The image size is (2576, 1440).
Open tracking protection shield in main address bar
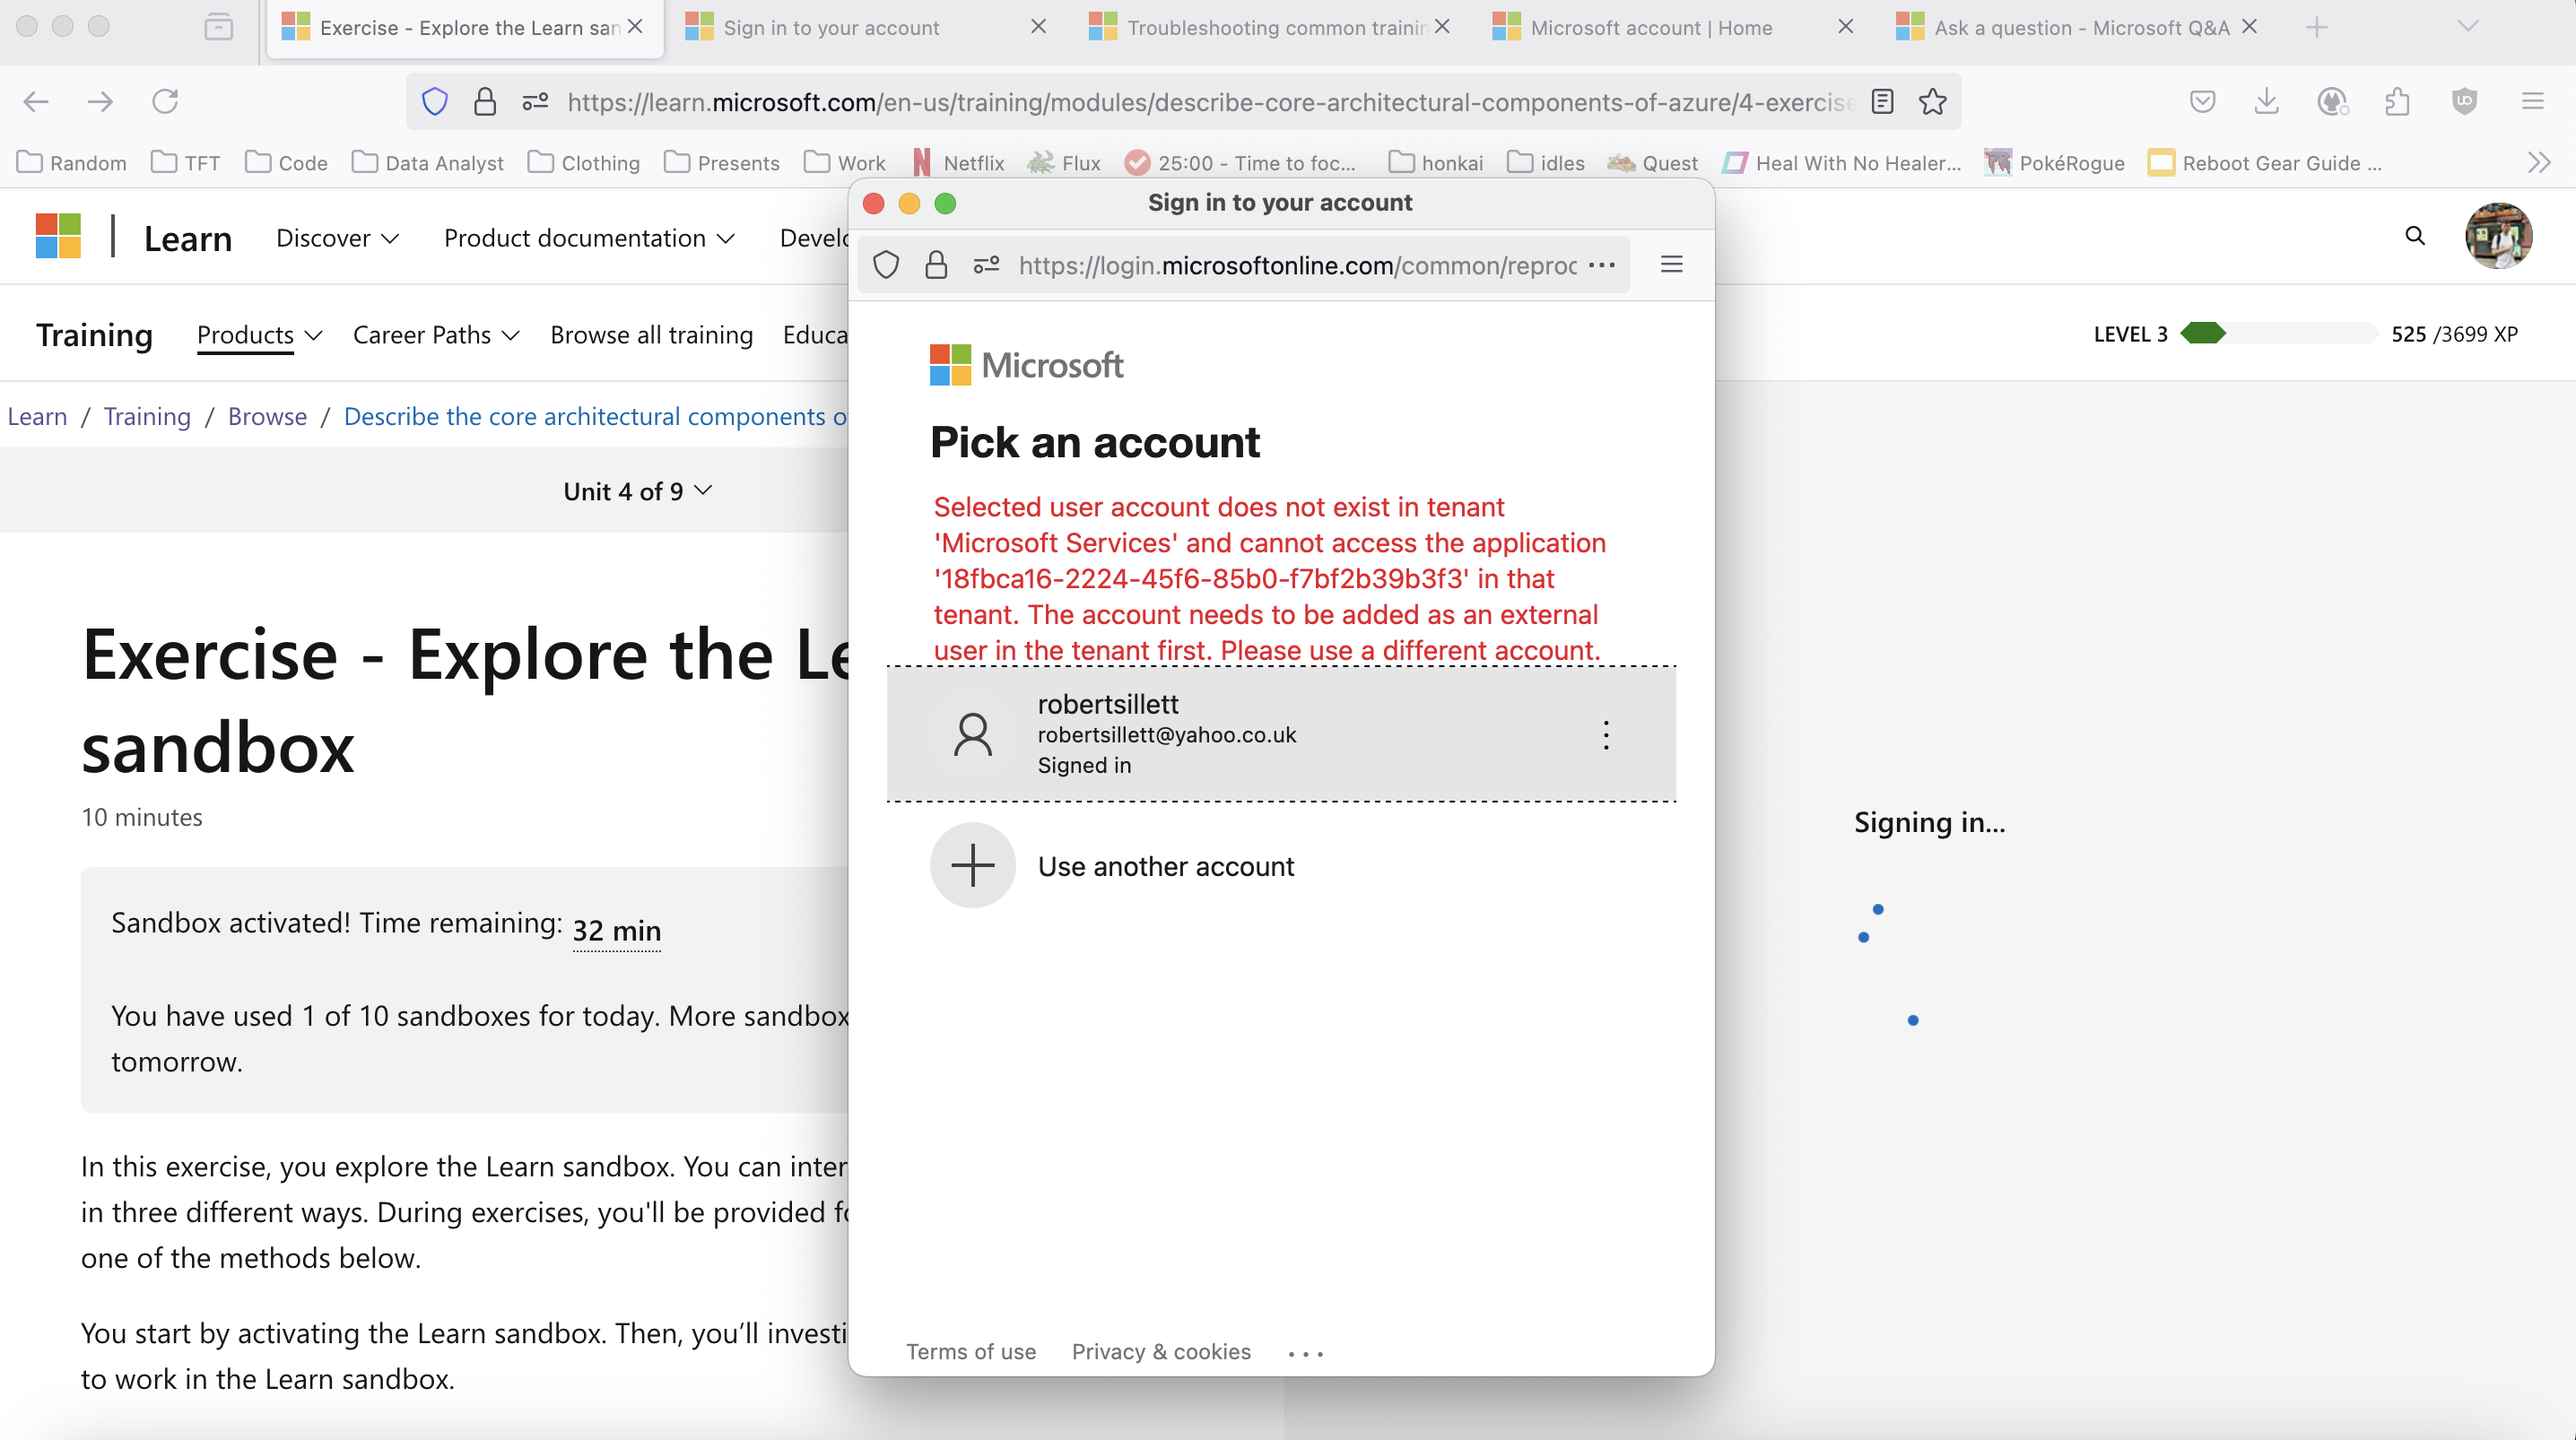[435, 101]
